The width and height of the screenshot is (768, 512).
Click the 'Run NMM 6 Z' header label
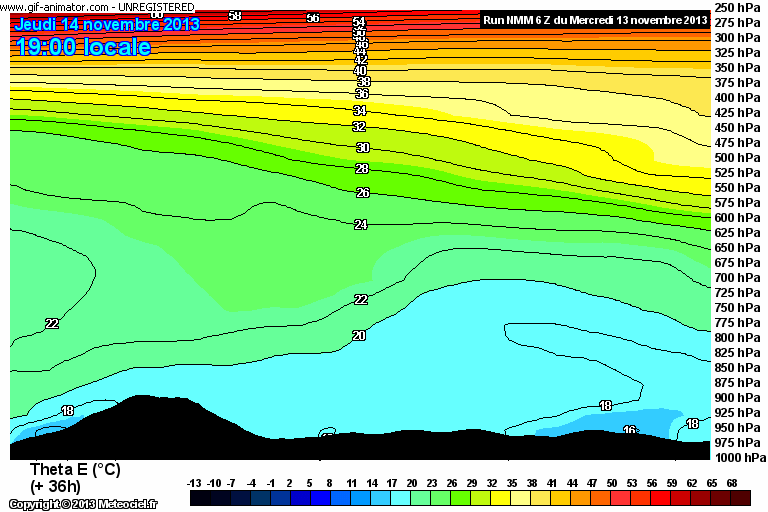(594, 19)
